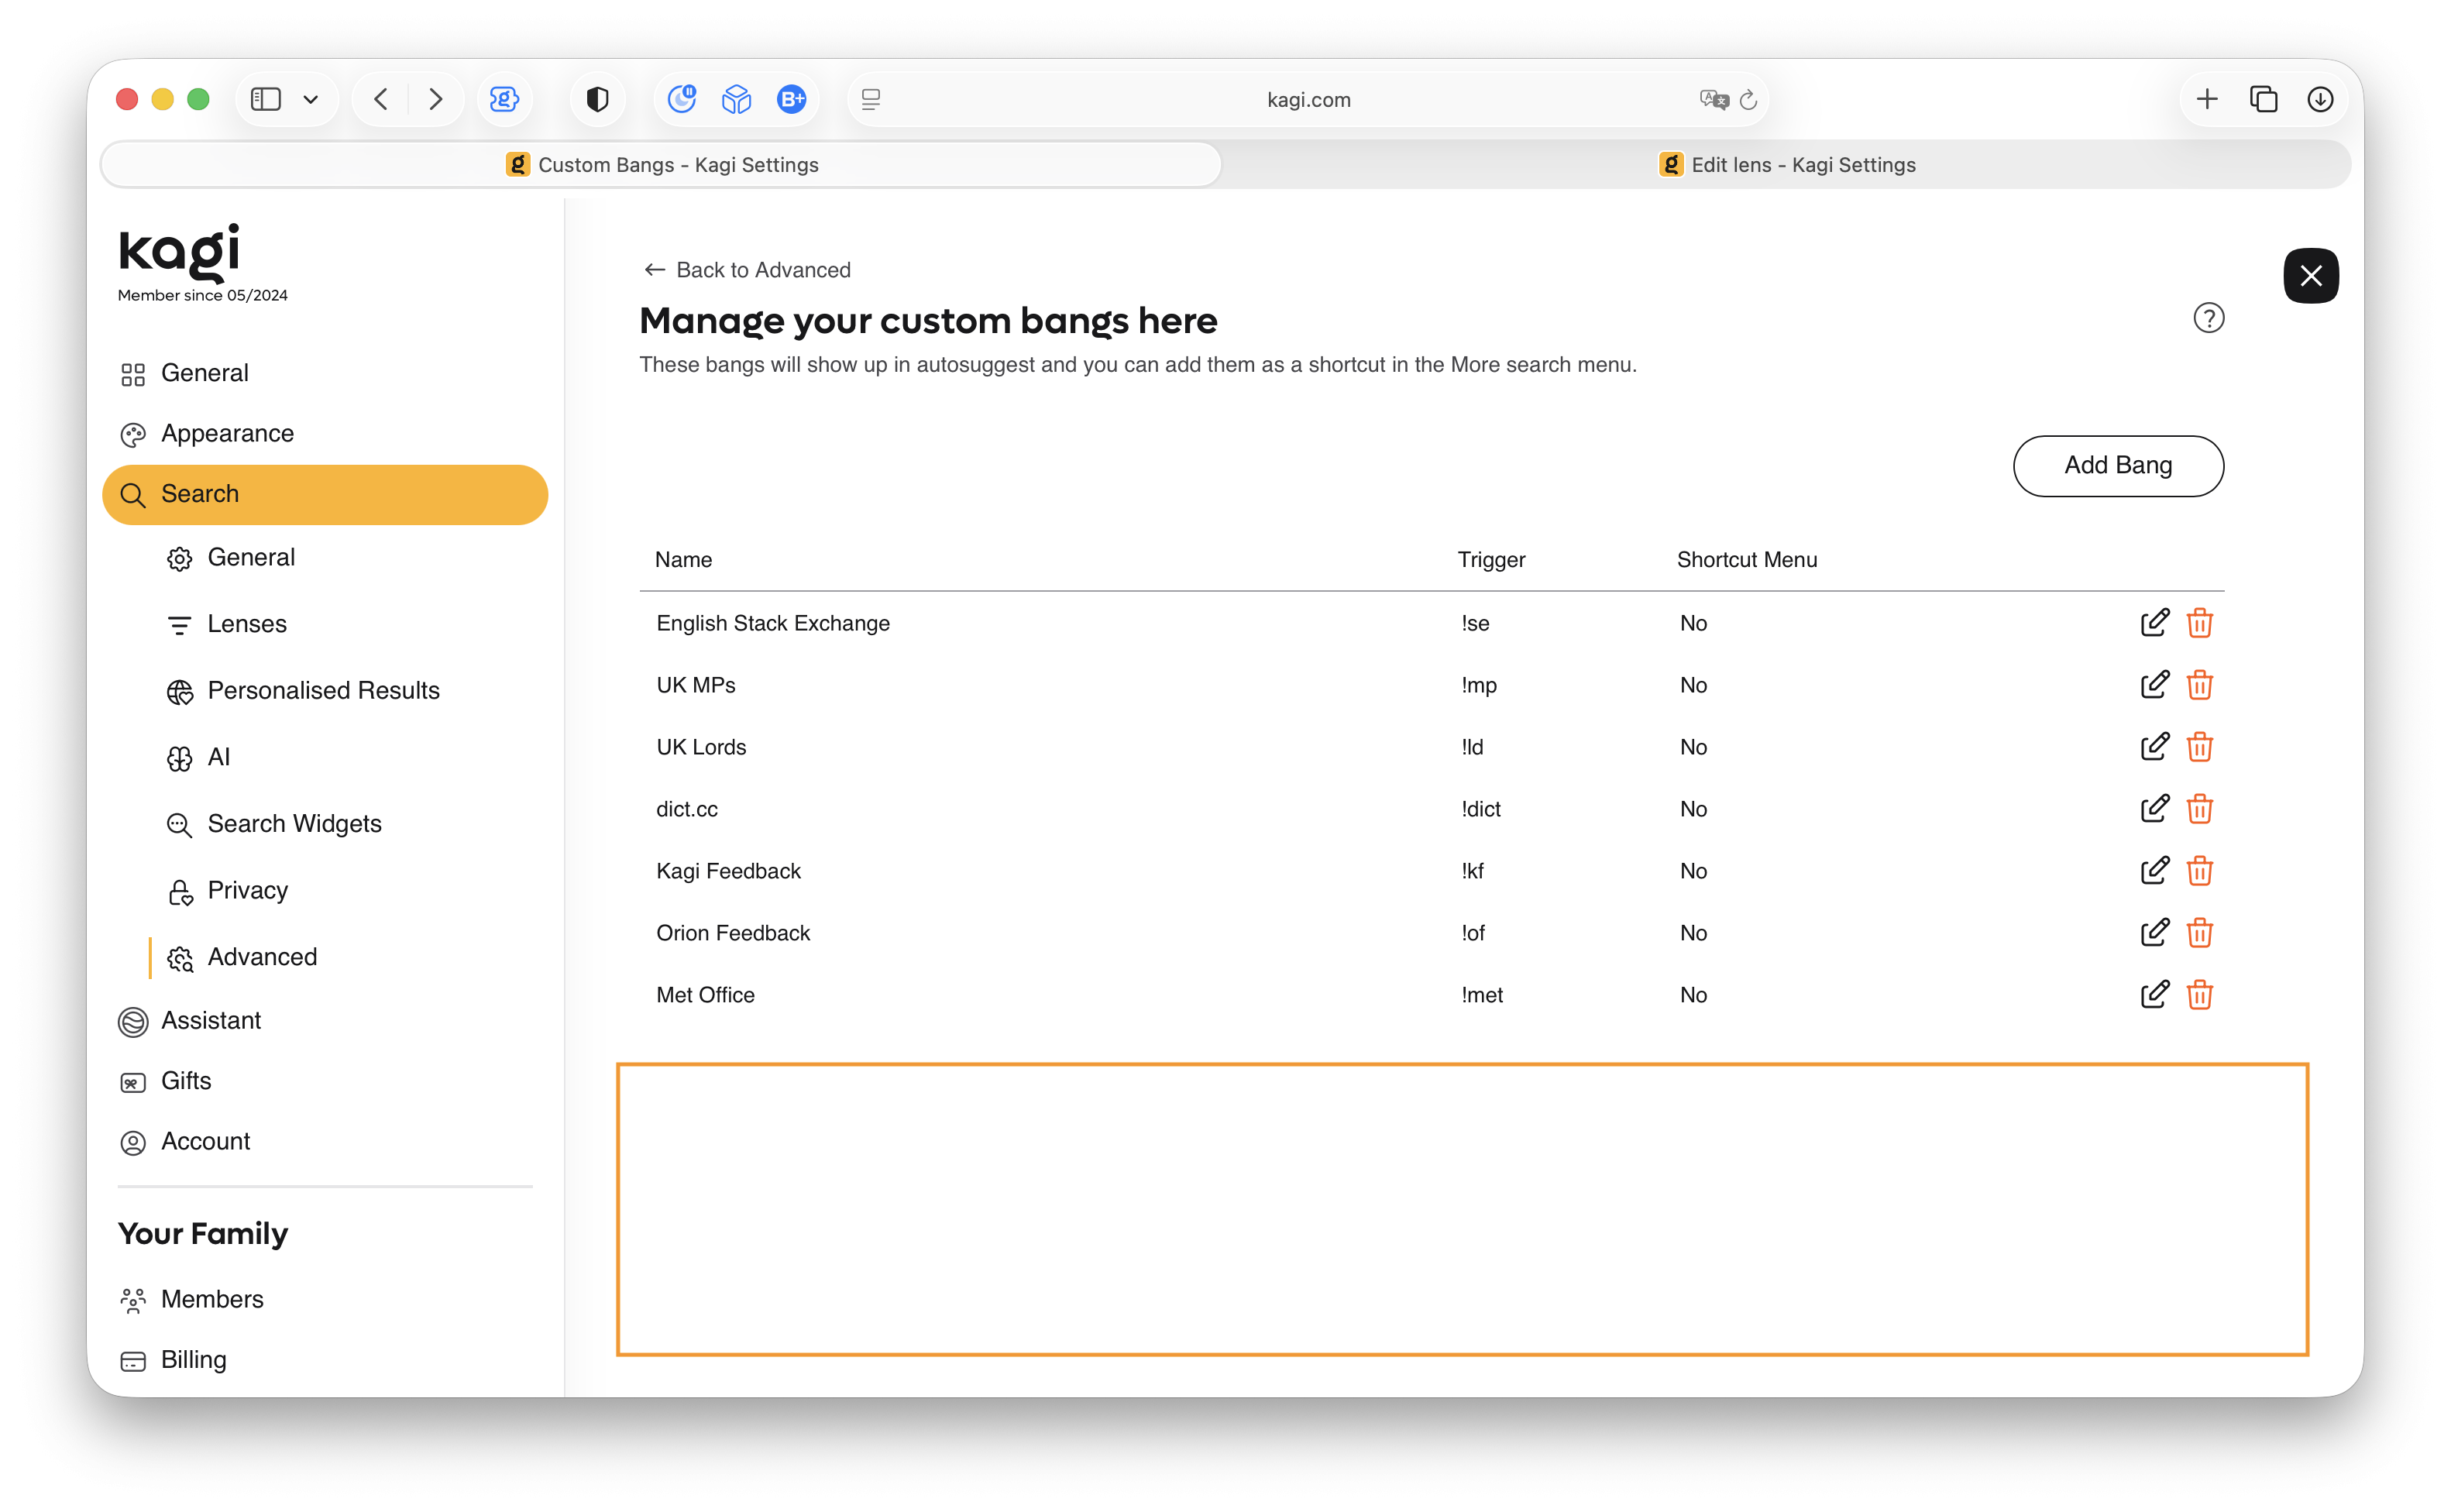Click the kagi.com address field
The width and height of the screenshot is (2451, 1512).
(1307, 99)
